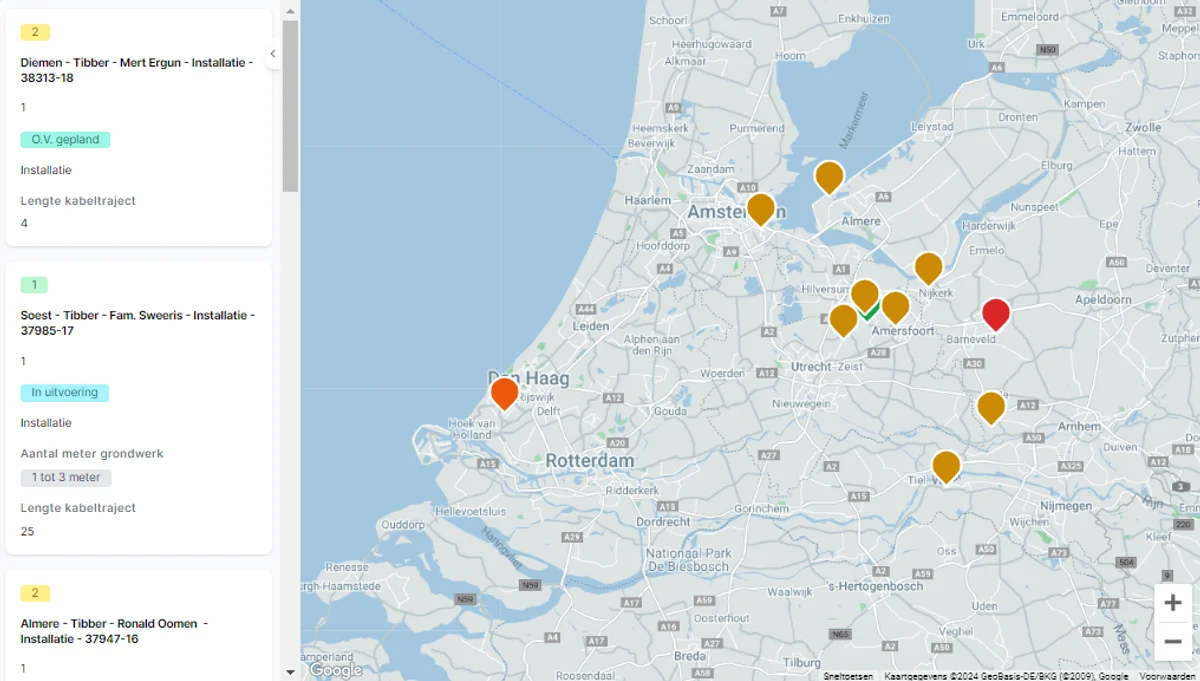Open the Sneltoetsen keyboard shortcuts link
Screen dimensions: 1200x681
[848, 676]
